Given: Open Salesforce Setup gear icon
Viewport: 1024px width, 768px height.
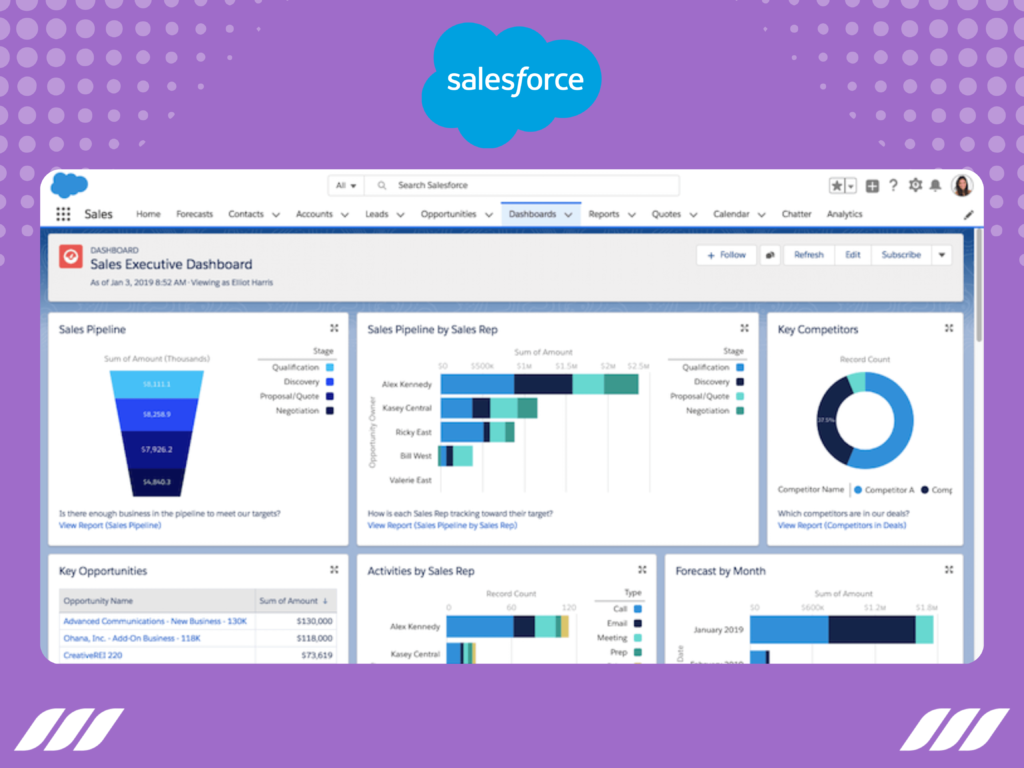Looking at the screenshot, I should point(915,185).
